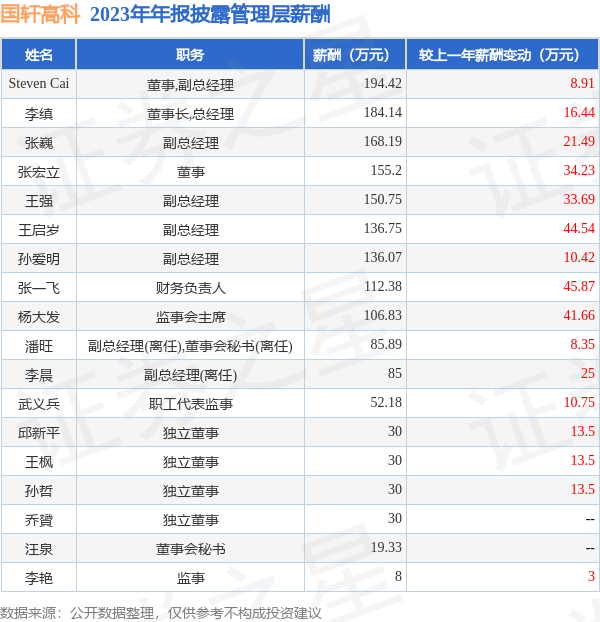600x622 pixels.
Task: Select the name 张一飞
Action: (x=38, y=288)
